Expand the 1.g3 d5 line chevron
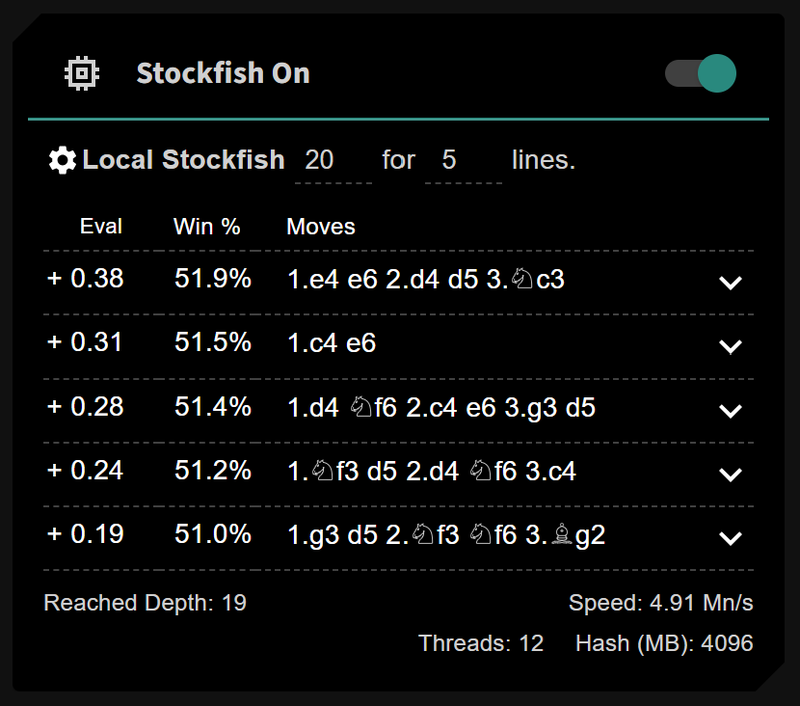The width and height of the screenshot is (800, 706). pos(731,538)
